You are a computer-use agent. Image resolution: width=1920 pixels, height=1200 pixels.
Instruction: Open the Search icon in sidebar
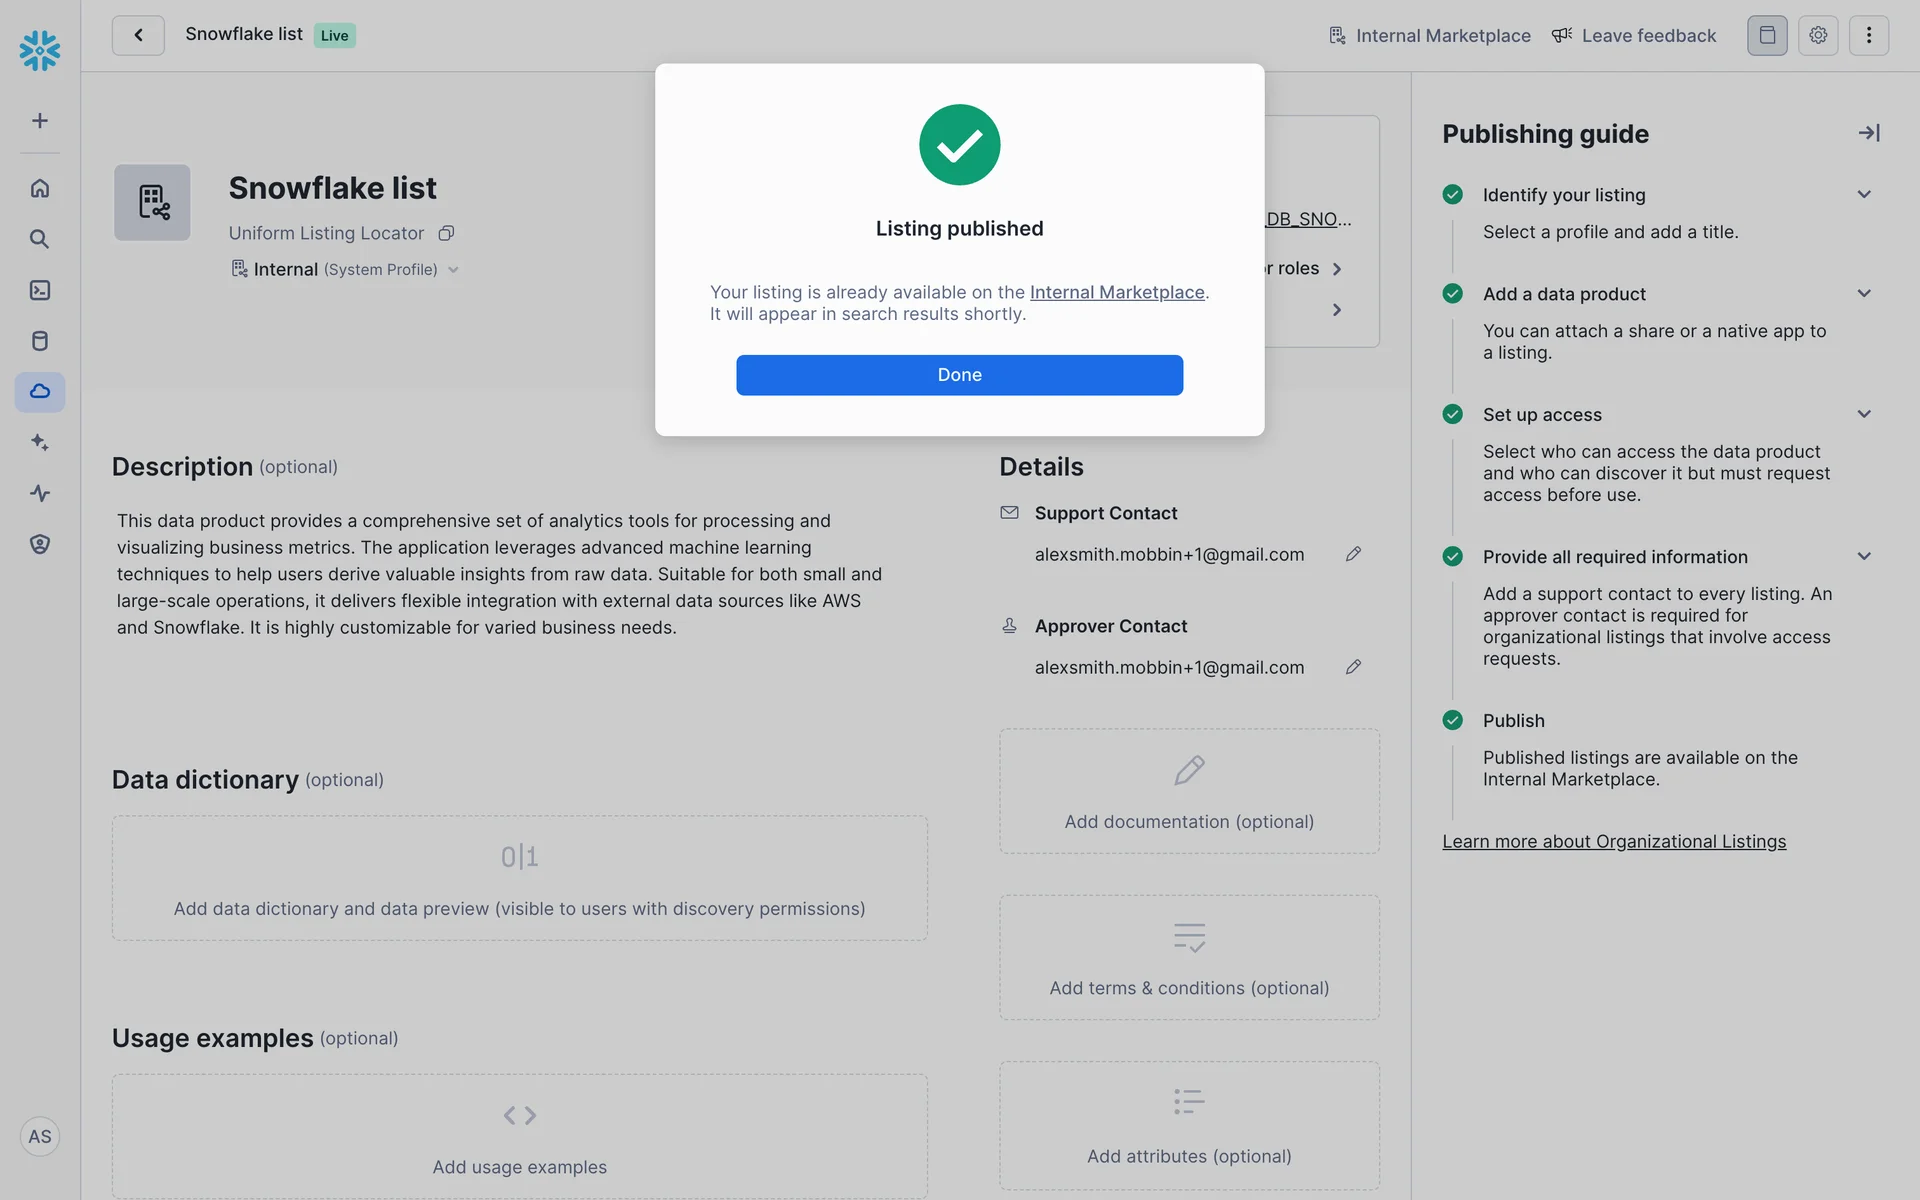40,239
